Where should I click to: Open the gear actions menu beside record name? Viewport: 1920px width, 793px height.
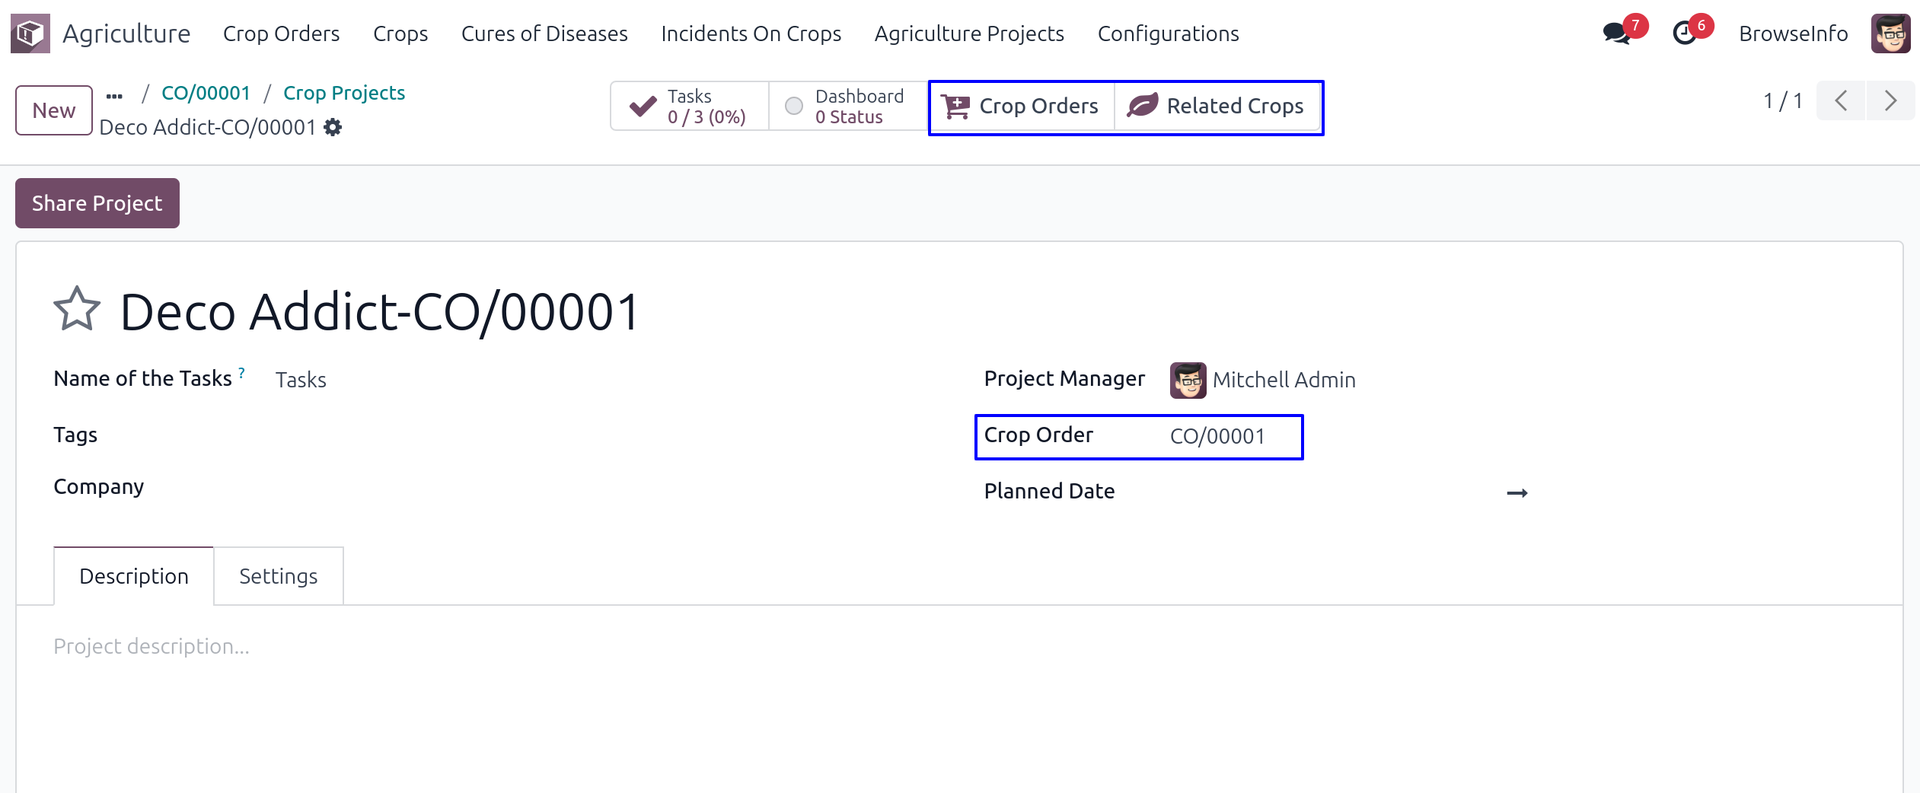[333, 128]
